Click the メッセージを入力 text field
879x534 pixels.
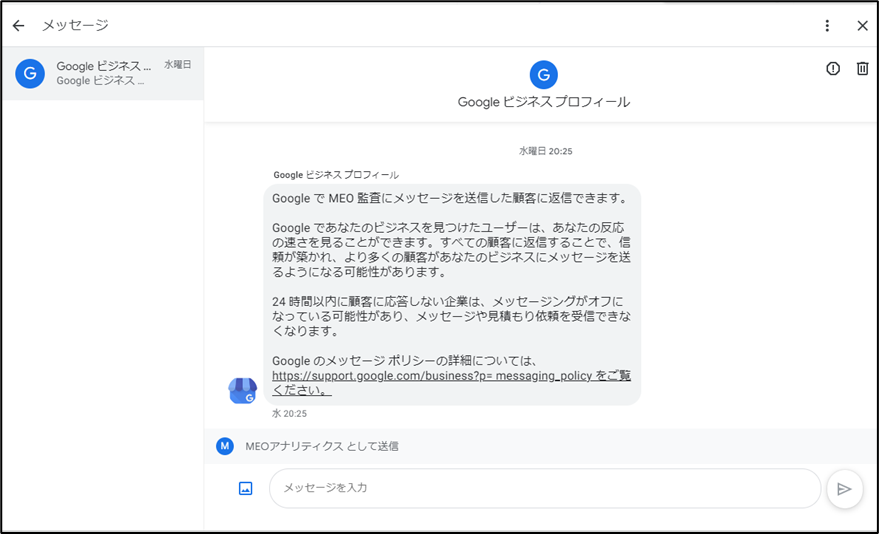pyautogui.click(x=545, y=488)
